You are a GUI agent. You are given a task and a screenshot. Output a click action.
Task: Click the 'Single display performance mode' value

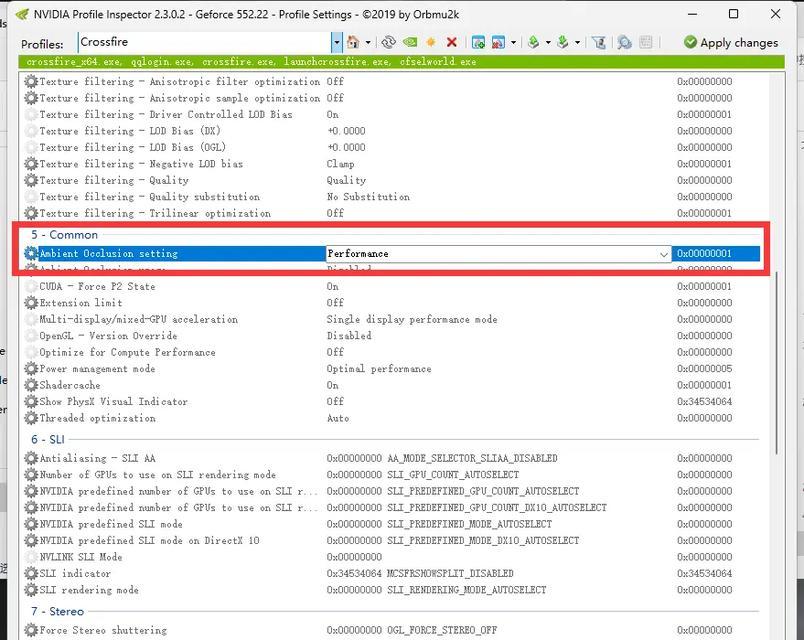point(412,319)
